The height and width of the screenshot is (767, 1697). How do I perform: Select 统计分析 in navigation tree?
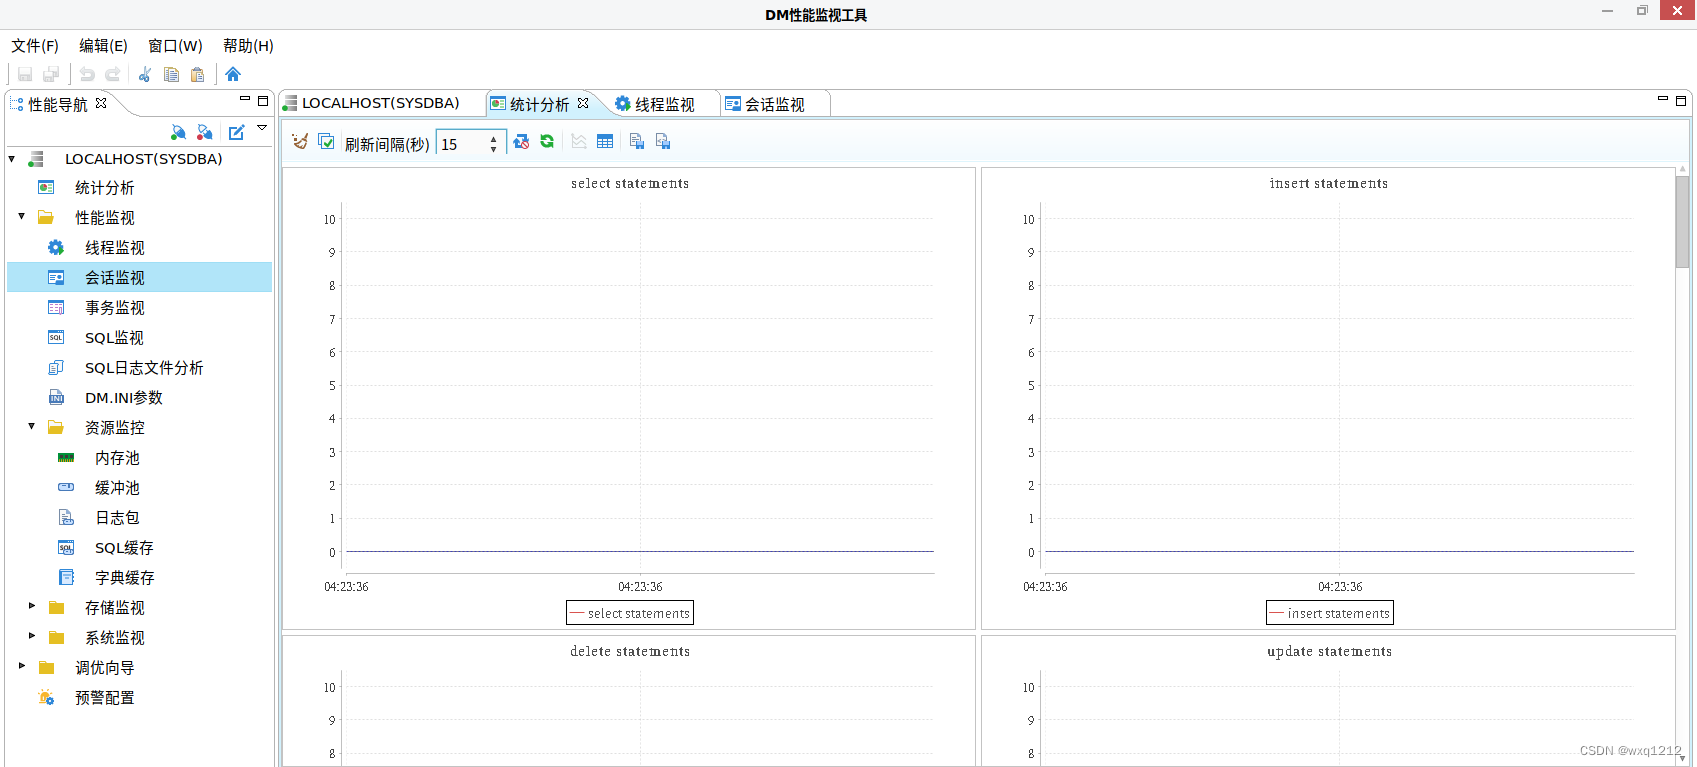coord(104,188)
